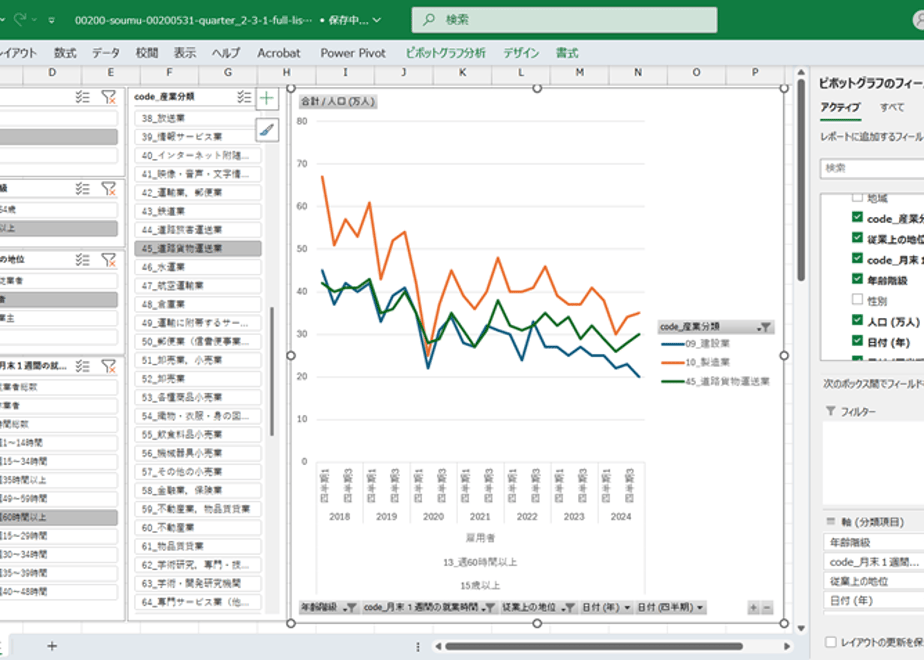Switch to the 表示 ribbon tab
This screenshot has width=924, height=660.
pyautogui.click(x=184, y=53)
